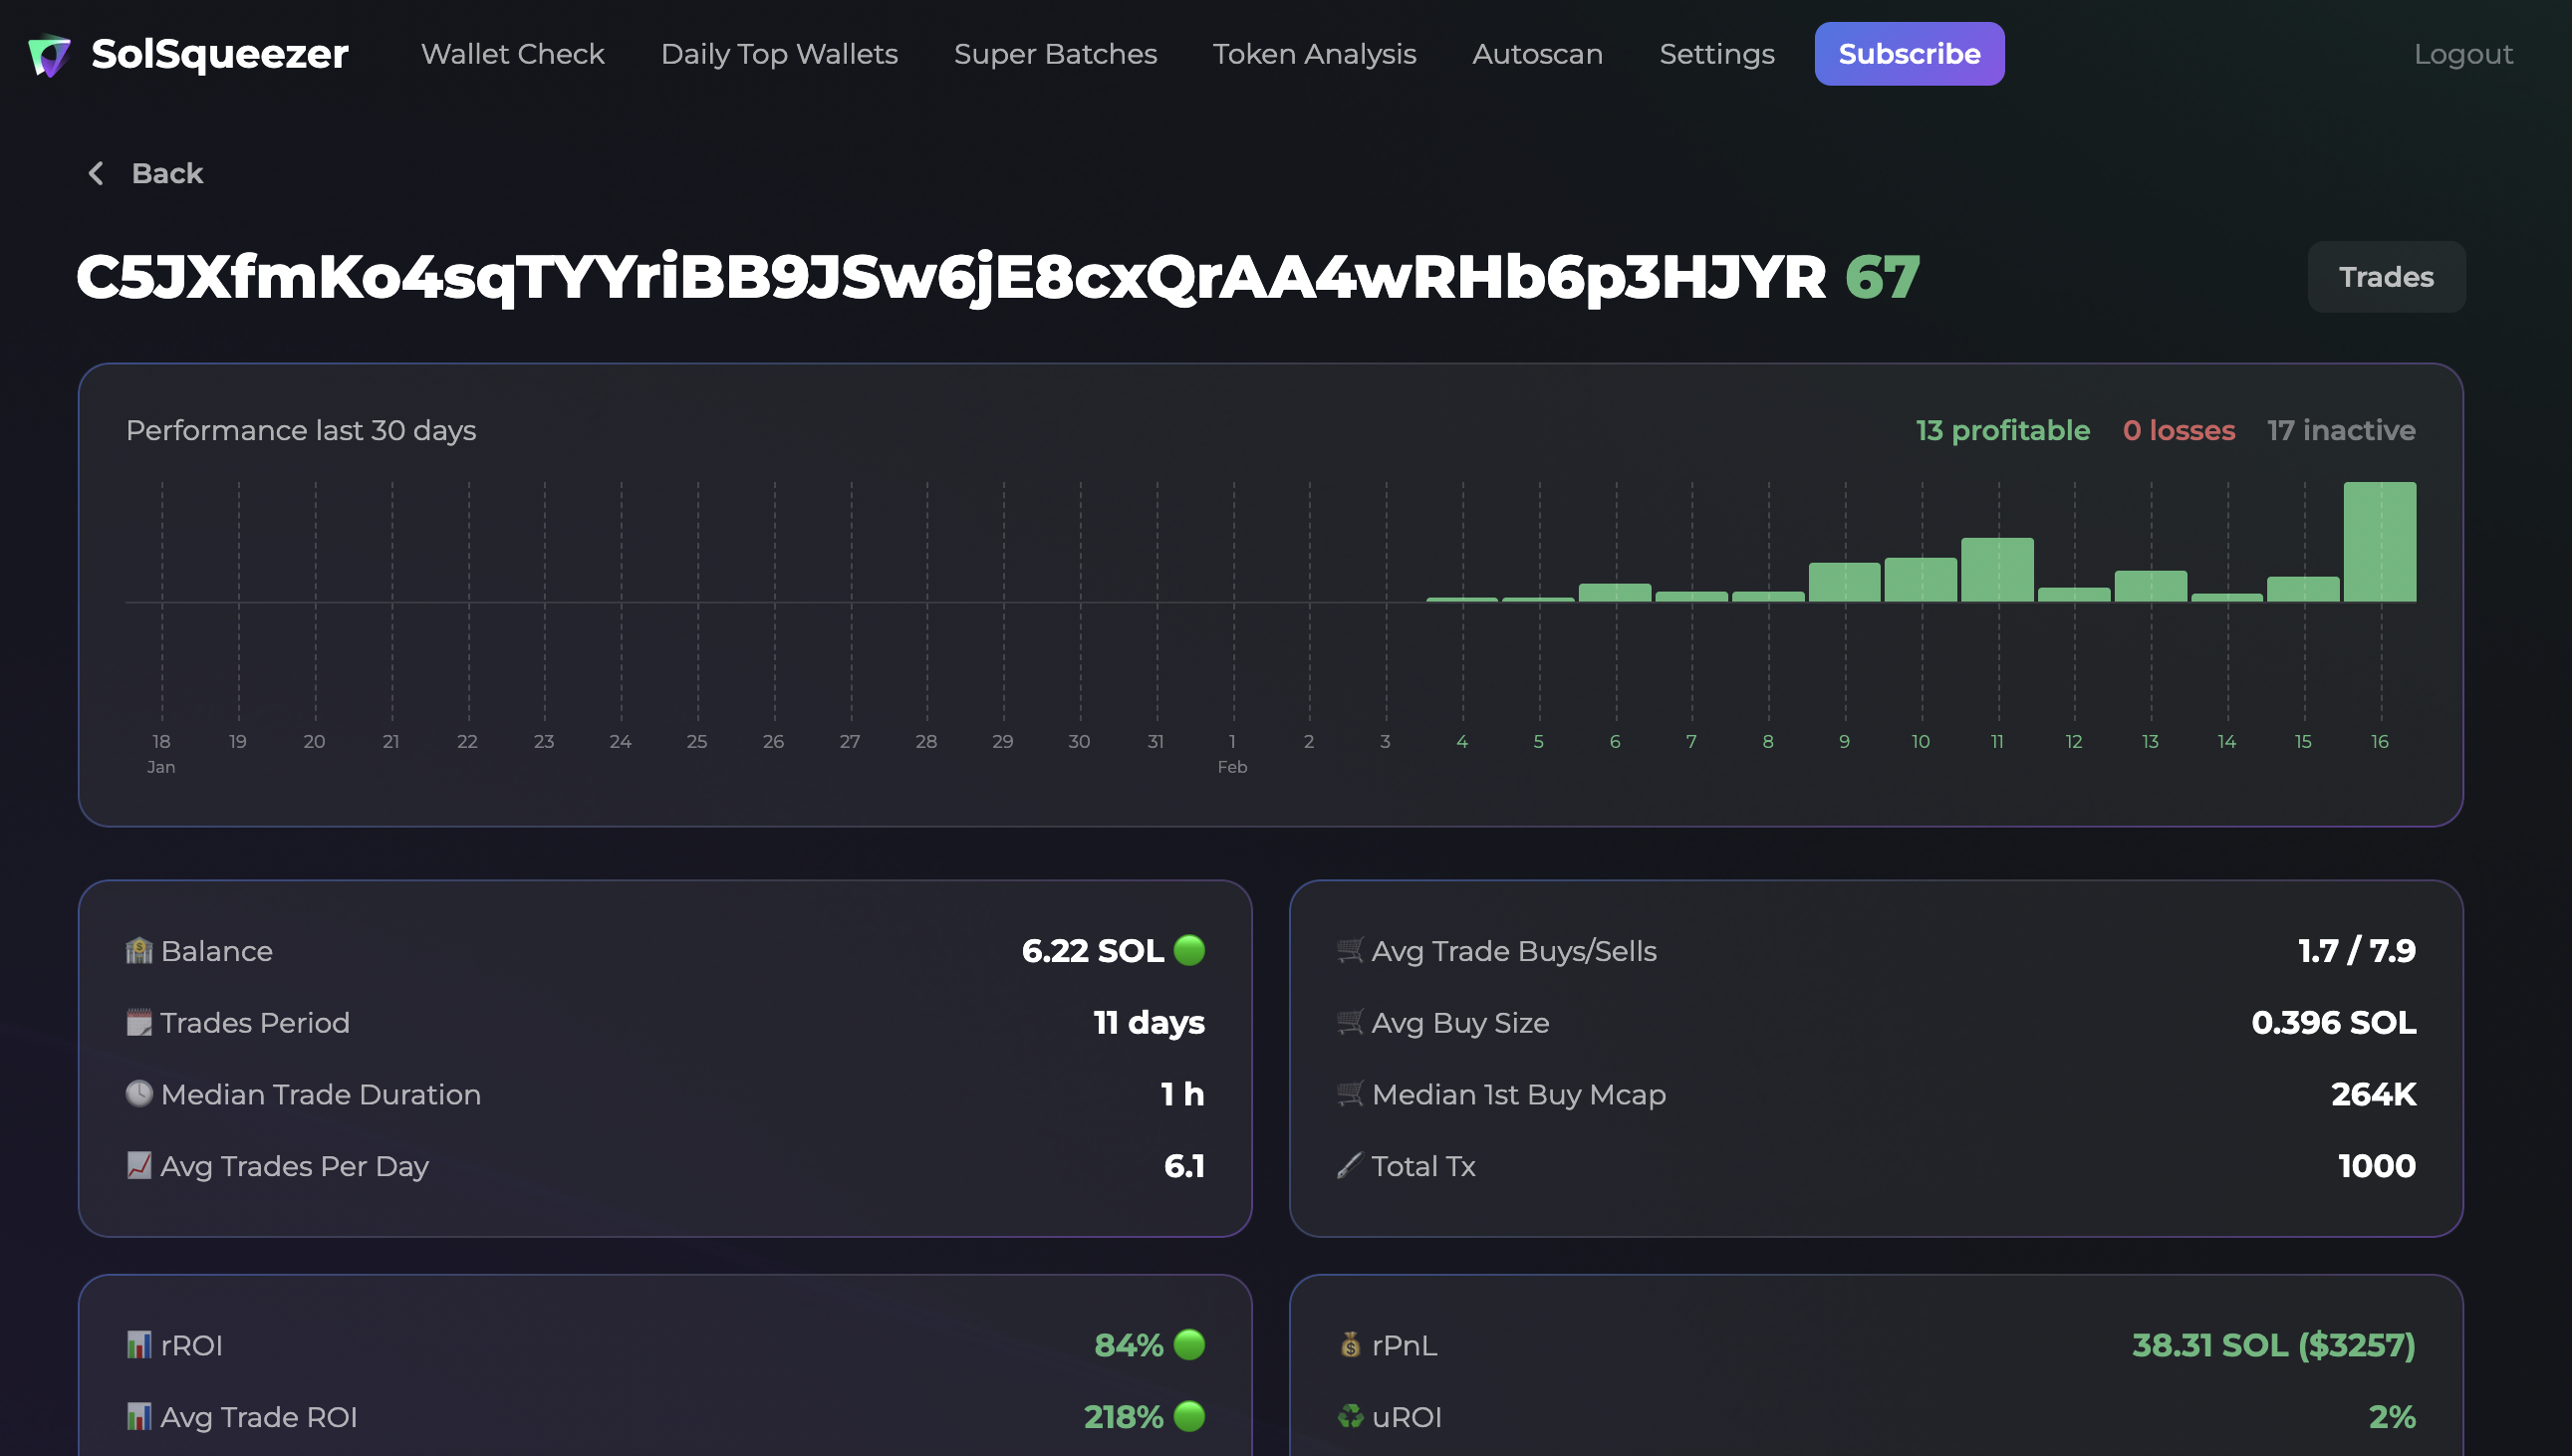Viewport: 2572px width, 1456px height.
Task: Click the recycle icon beside uROI
Action: coord(1350,1417)
